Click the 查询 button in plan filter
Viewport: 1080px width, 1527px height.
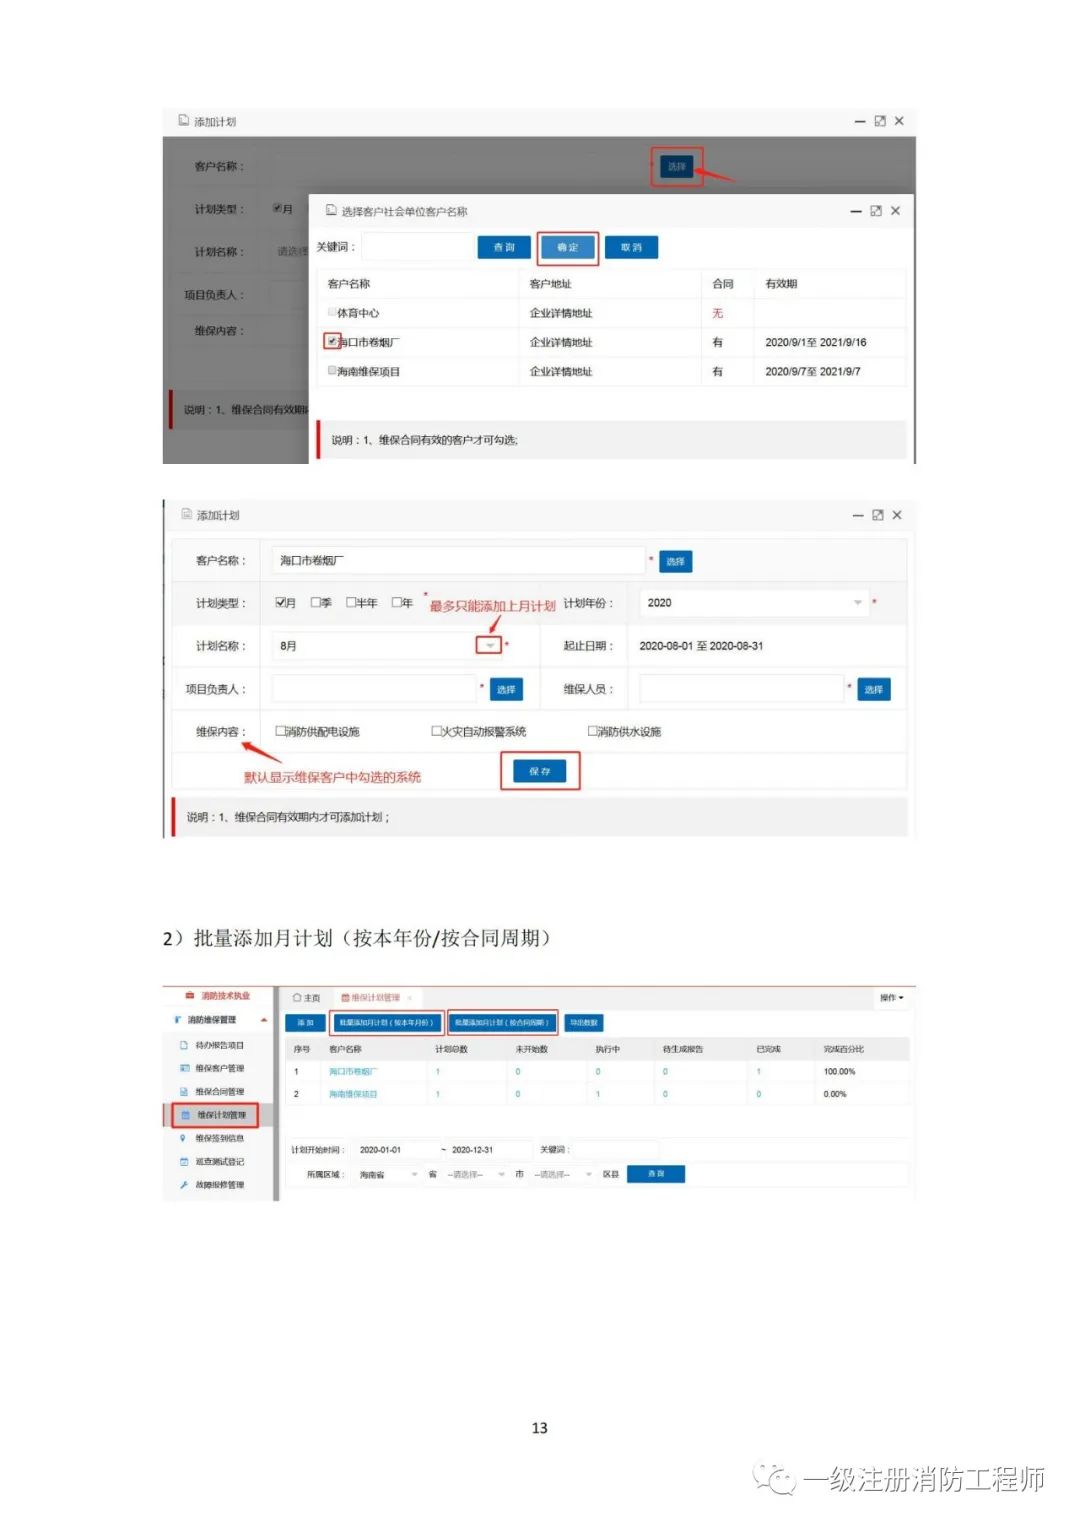coord(656,1173)
